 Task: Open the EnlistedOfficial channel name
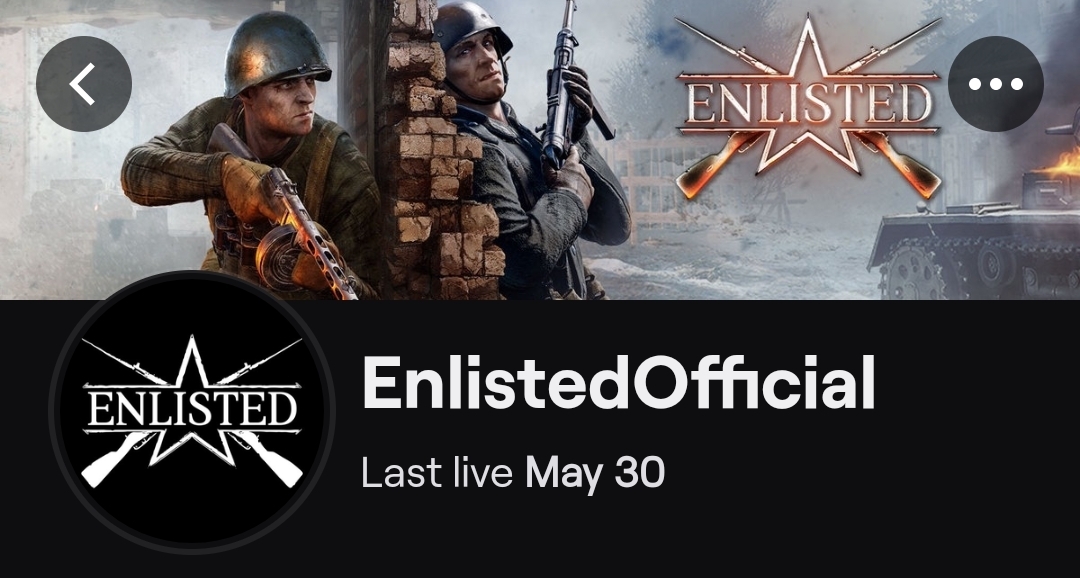coord(618,383)
